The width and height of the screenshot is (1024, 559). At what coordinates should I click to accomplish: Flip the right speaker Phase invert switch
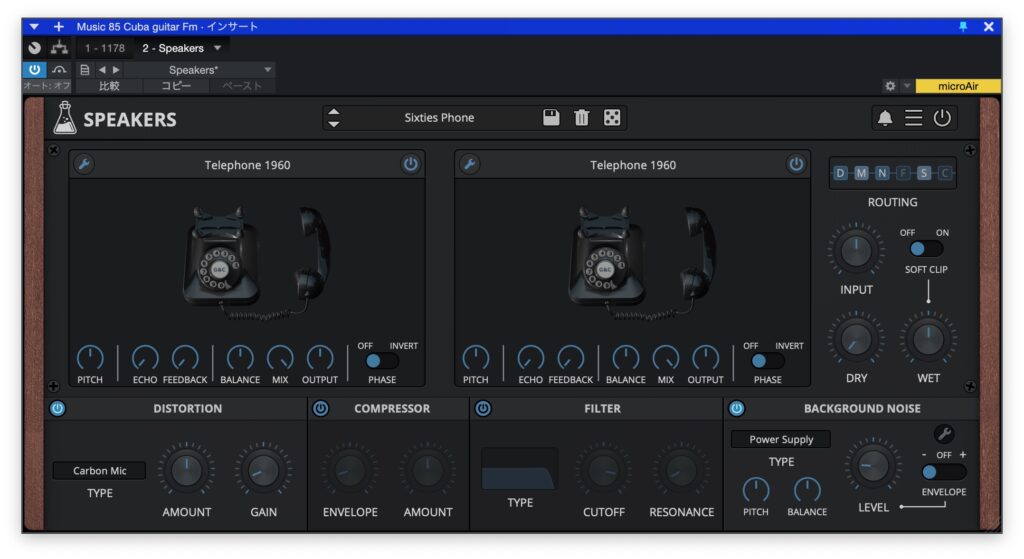767,361
